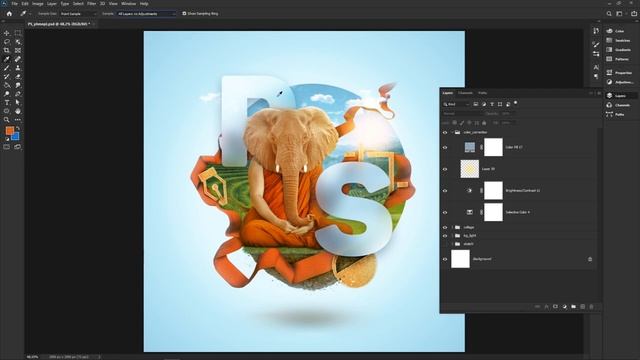Click the blue background color swatch
Screen dimensions: 640x360
tap(16, 137)
